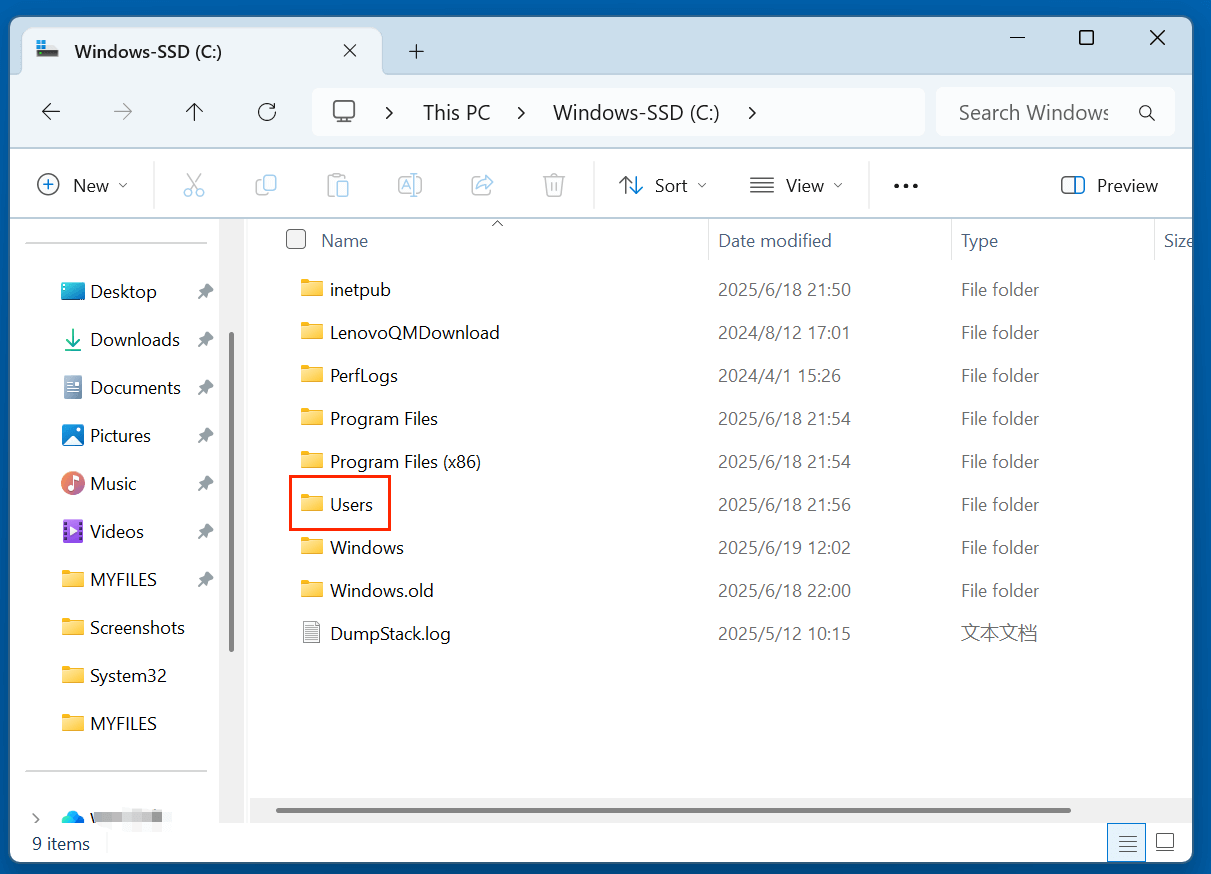Open the Downloads folder from the sidebar
This screenshot has width=1211, height=874.
pos(134,339)
